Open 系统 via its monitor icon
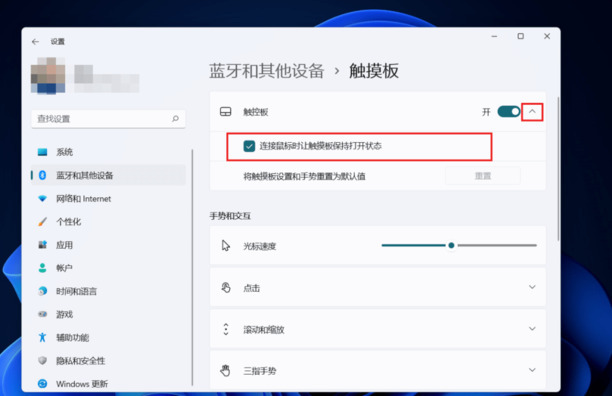Screen dimensions: 612x396 pos(43,152)
